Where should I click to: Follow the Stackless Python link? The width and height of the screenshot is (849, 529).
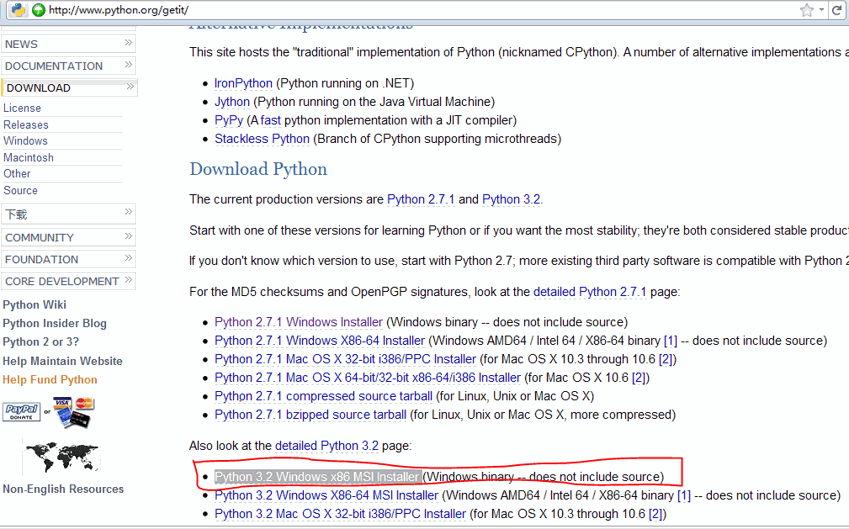tap(262, 139)
